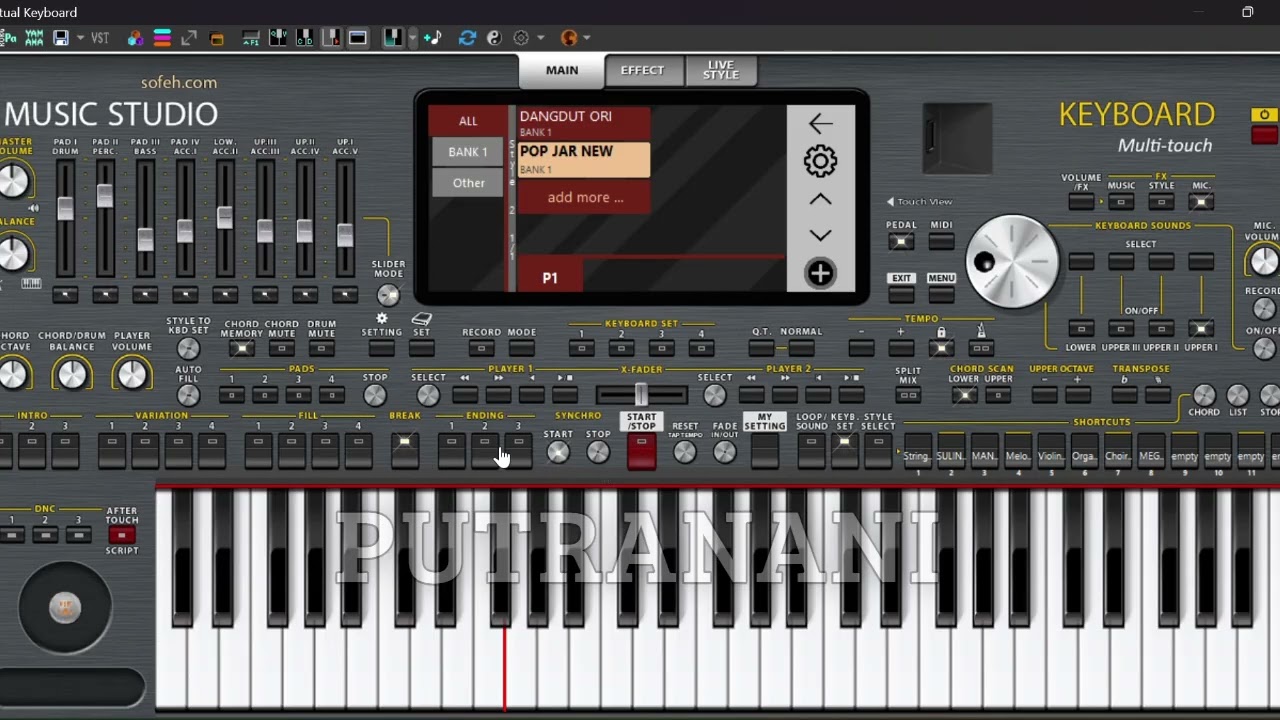1280x720 pixels.
Task: Open the profile avatar dropdown arrow
Action: coord(587,38)
